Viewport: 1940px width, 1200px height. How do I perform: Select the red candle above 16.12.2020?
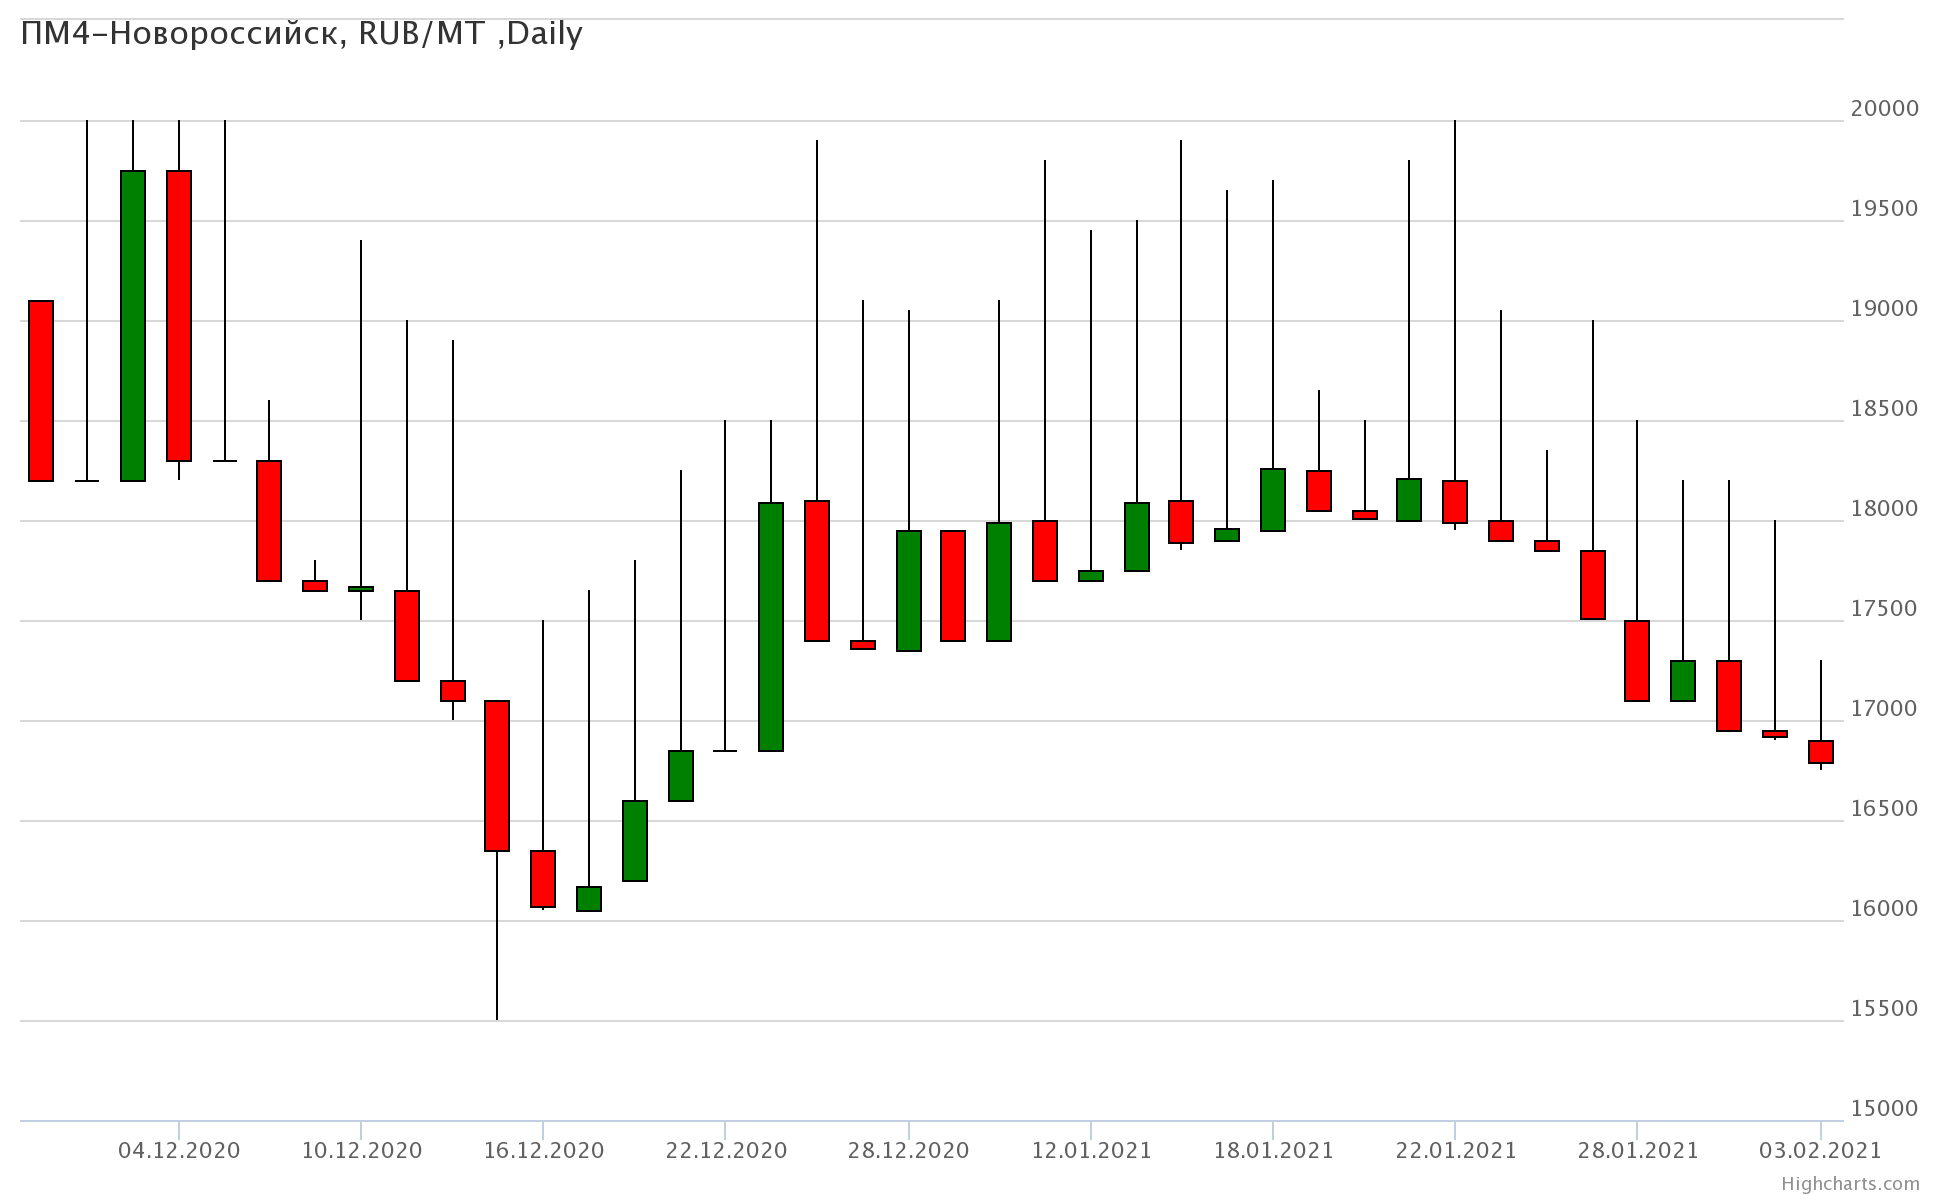[x=543, y=878]
